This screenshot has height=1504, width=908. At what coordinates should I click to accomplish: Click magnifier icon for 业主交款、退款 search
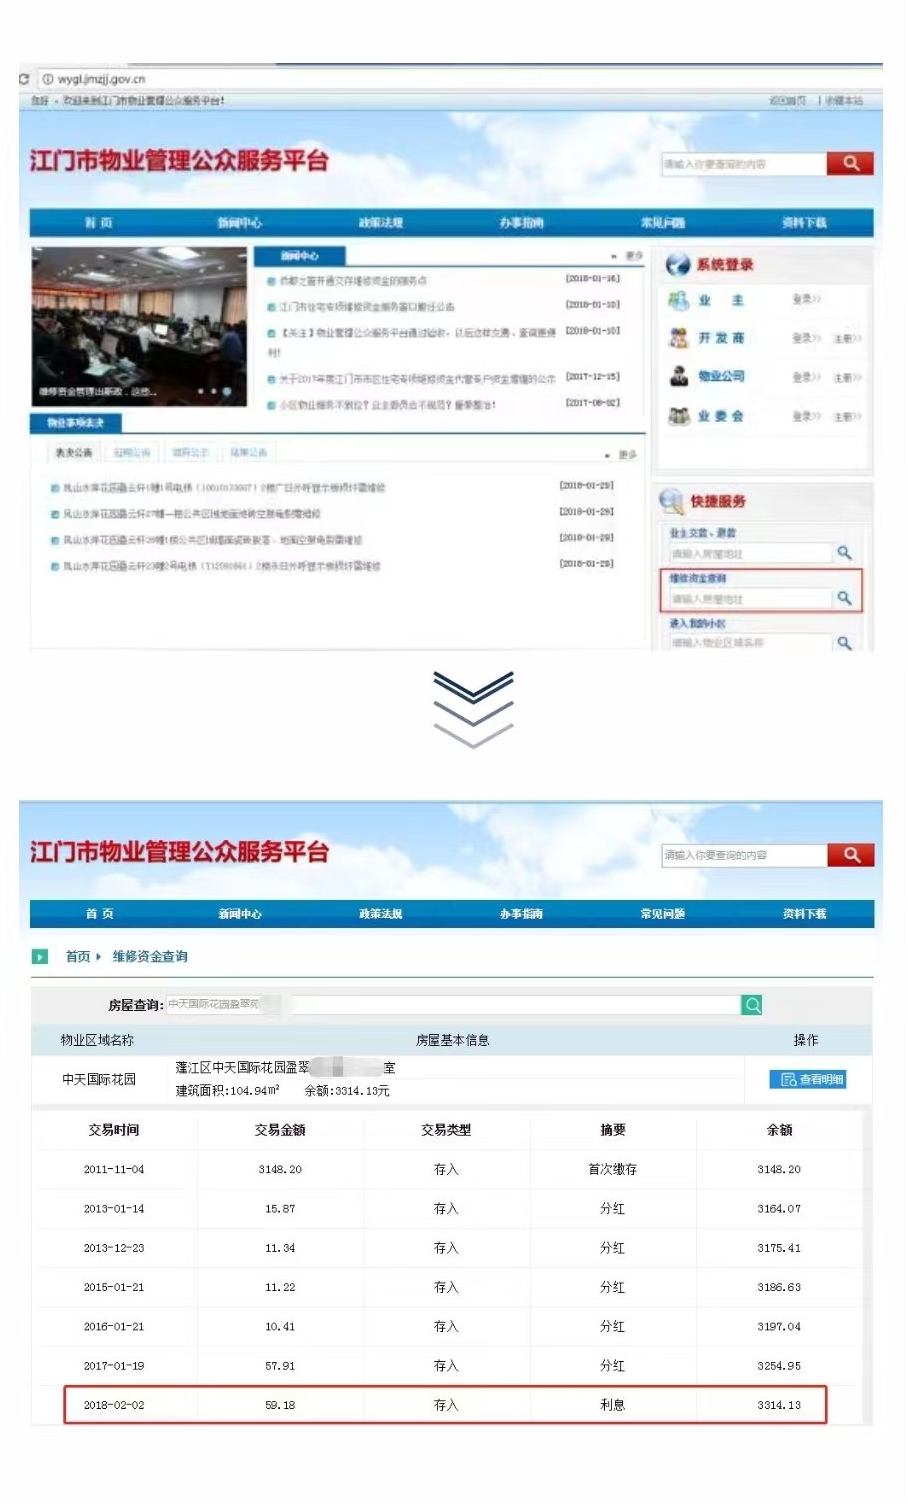[x=845, y=552]
